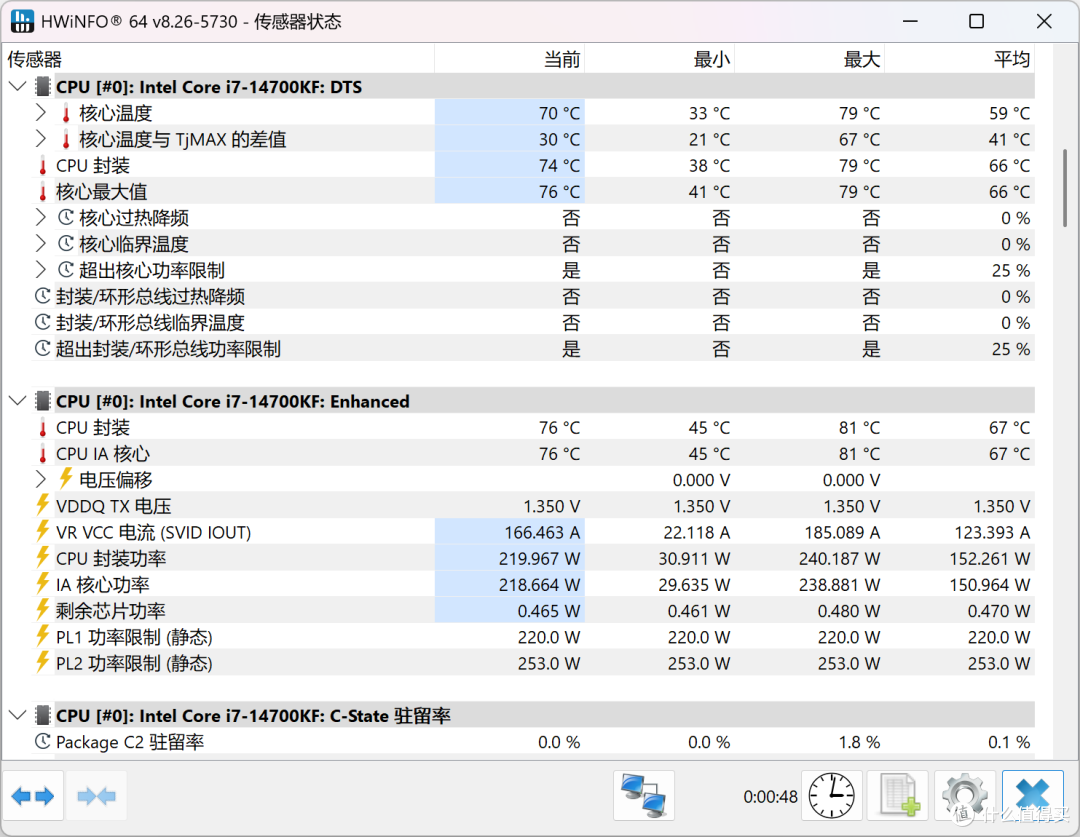Click the 1.8 % maximum C2 residency value
This screenshot has width=1080, height=837.
859,743
